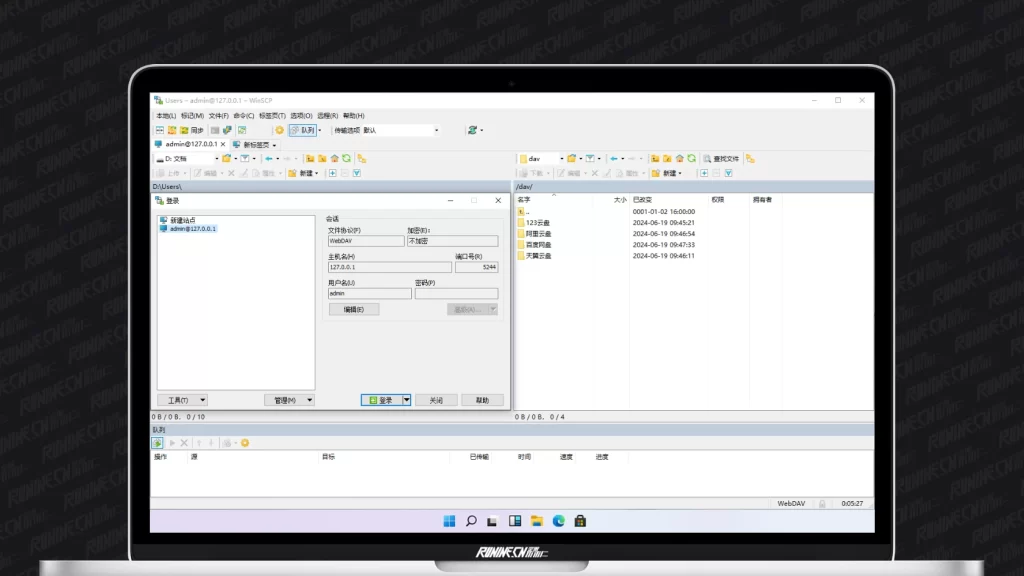1024x576 pixels.
Task: Click the 同步 synchronize toolbar icon
Action: (192, 130)
